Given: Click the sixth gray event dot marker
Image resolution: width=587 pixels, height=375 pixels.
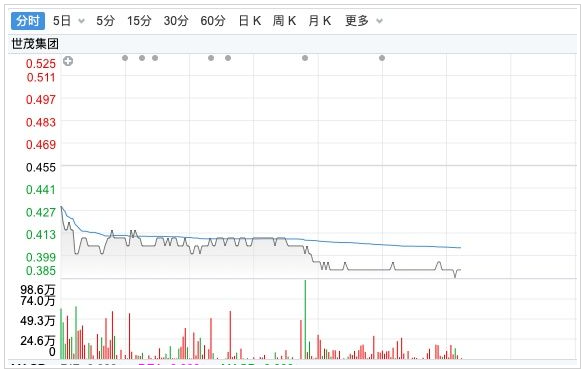Looking at the screenshot, I should [305, 58].
